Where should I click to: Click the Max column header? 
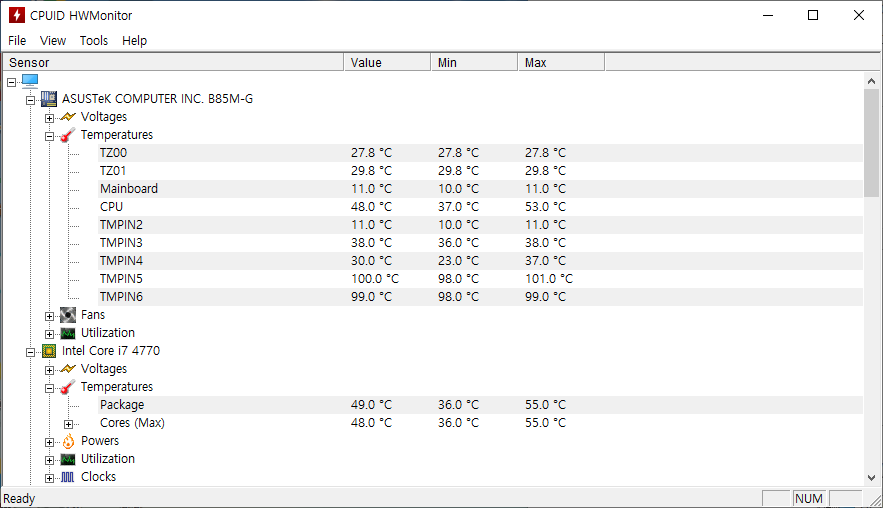(561, 63)
